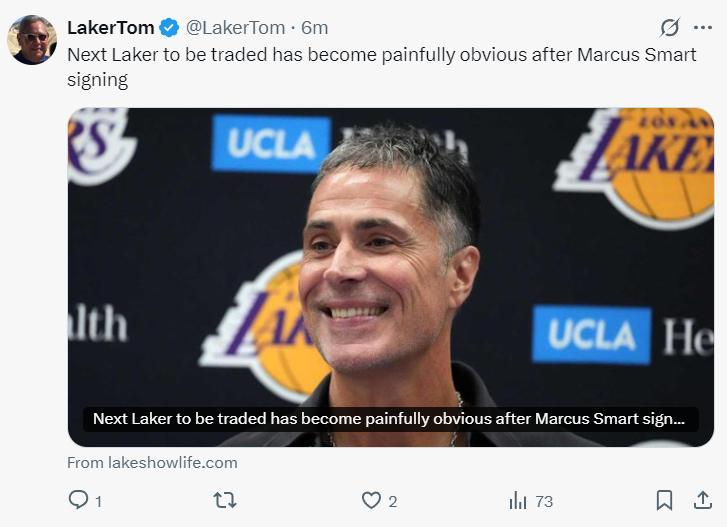Click the share upload arrow icon
This screenshot has width=727, height=527.
(703, 500)
